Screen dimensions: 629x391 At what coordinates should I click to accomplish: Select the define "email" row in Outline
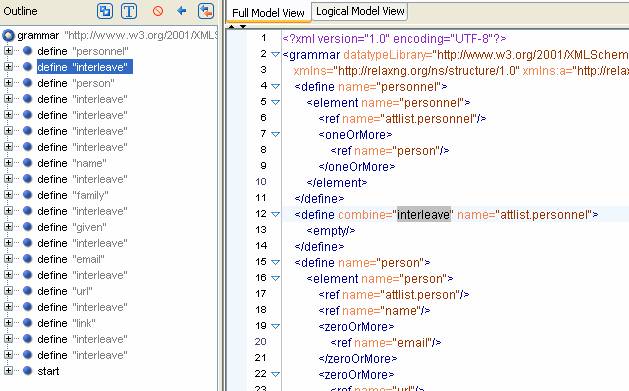coord(71,259)
